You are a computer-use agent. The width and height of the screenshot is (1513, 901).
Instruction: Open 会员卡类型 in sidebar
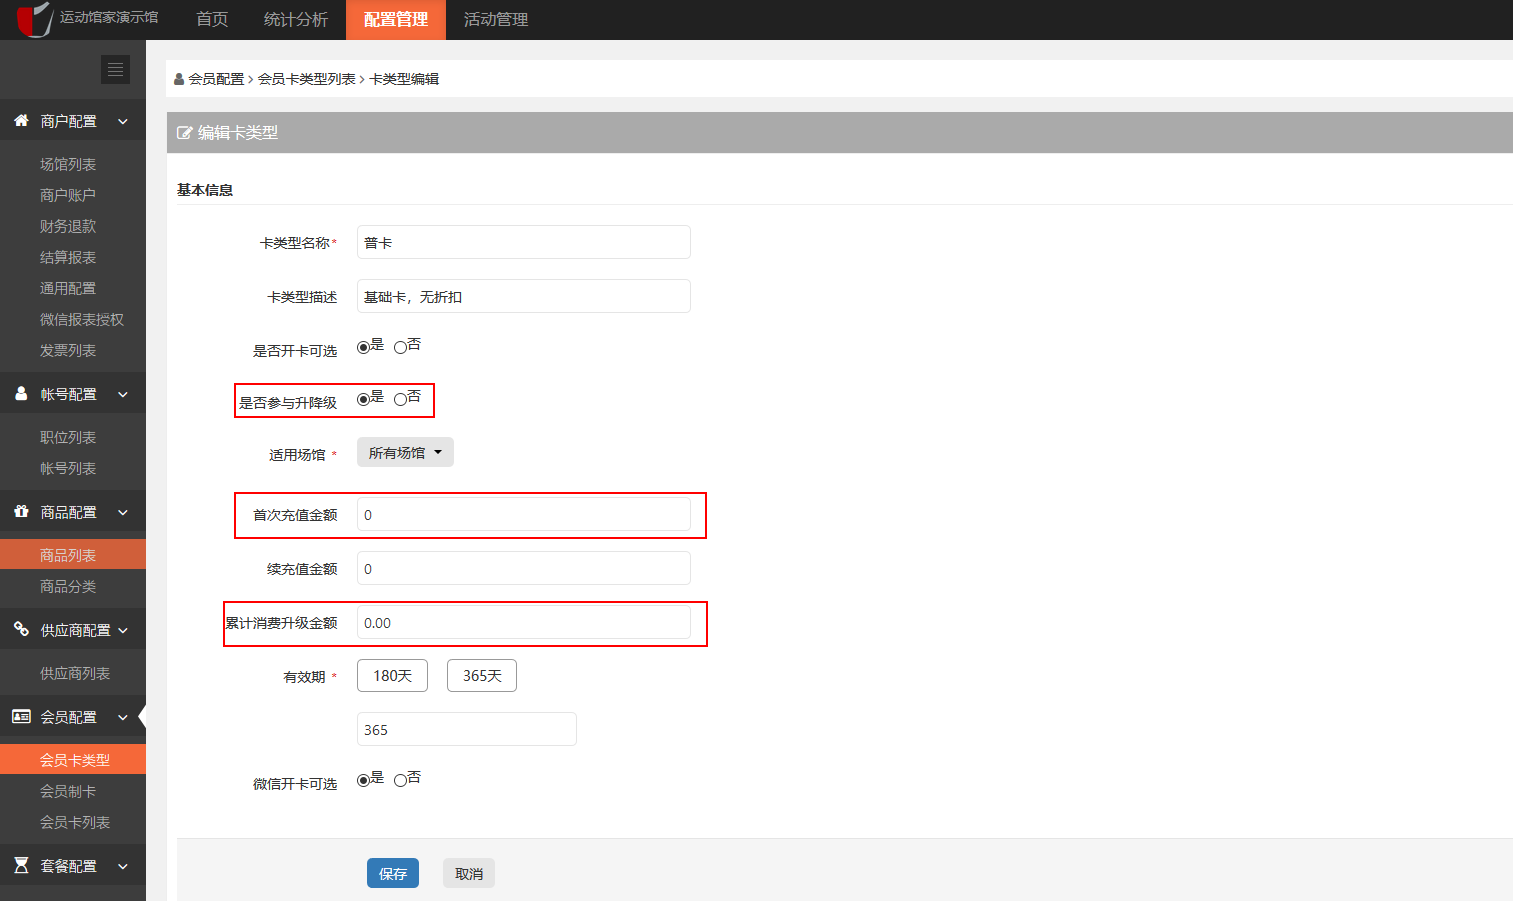pyautogui.click(x=75, y=760)
